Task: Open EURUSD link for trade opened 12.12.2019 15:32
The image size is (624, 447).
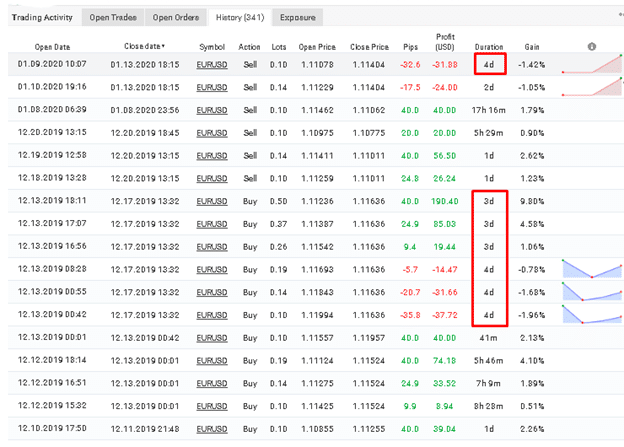Action: tap(212, 406)
